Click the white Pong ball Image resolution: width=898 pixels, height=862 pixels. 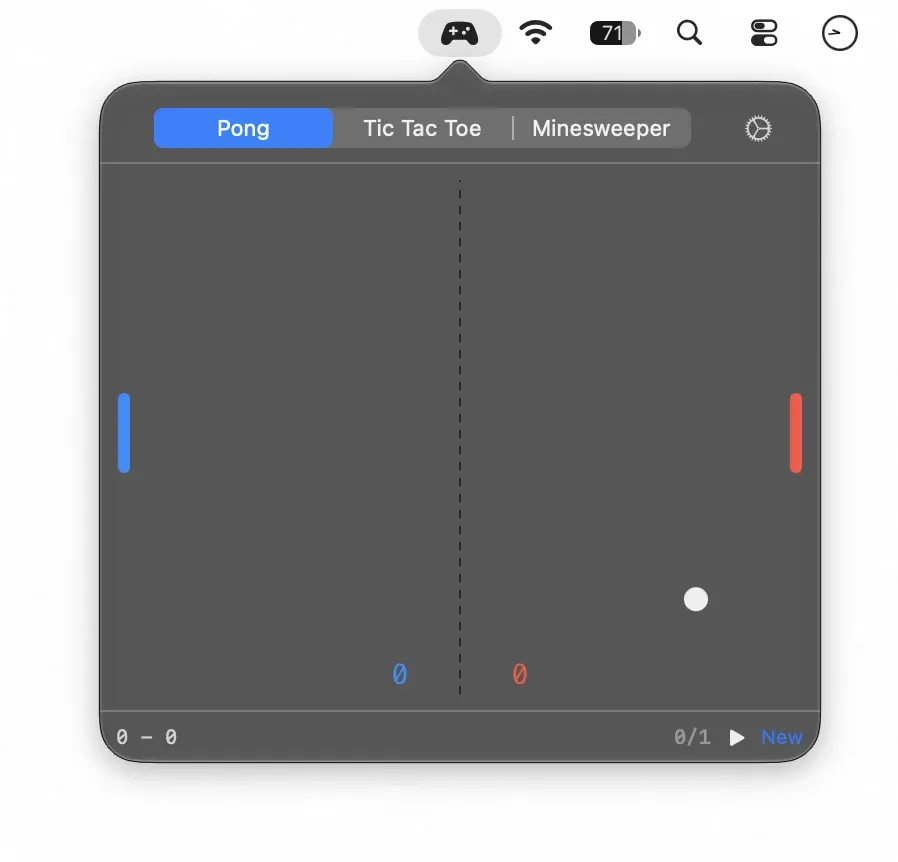click(696, 599)
